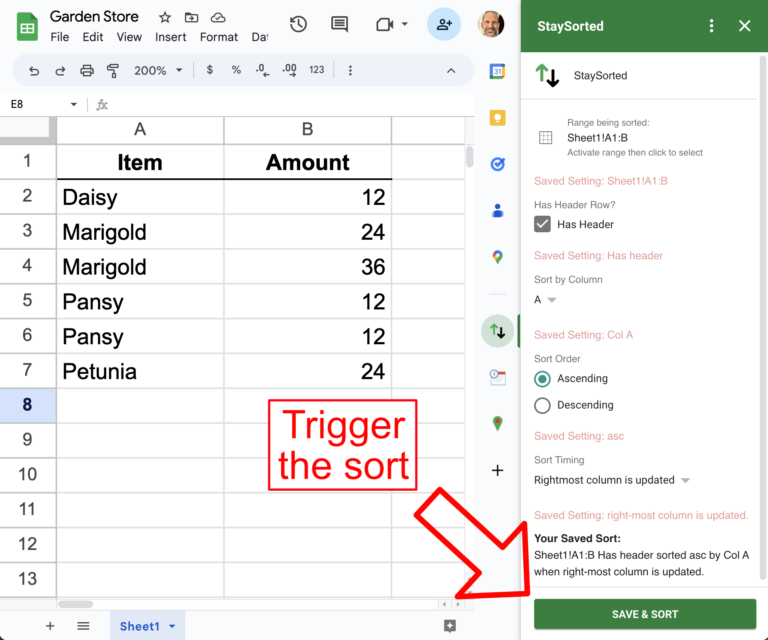Open StaySorted panel three-dot menu
The image size is (768, 640).
tap(711, 26)
